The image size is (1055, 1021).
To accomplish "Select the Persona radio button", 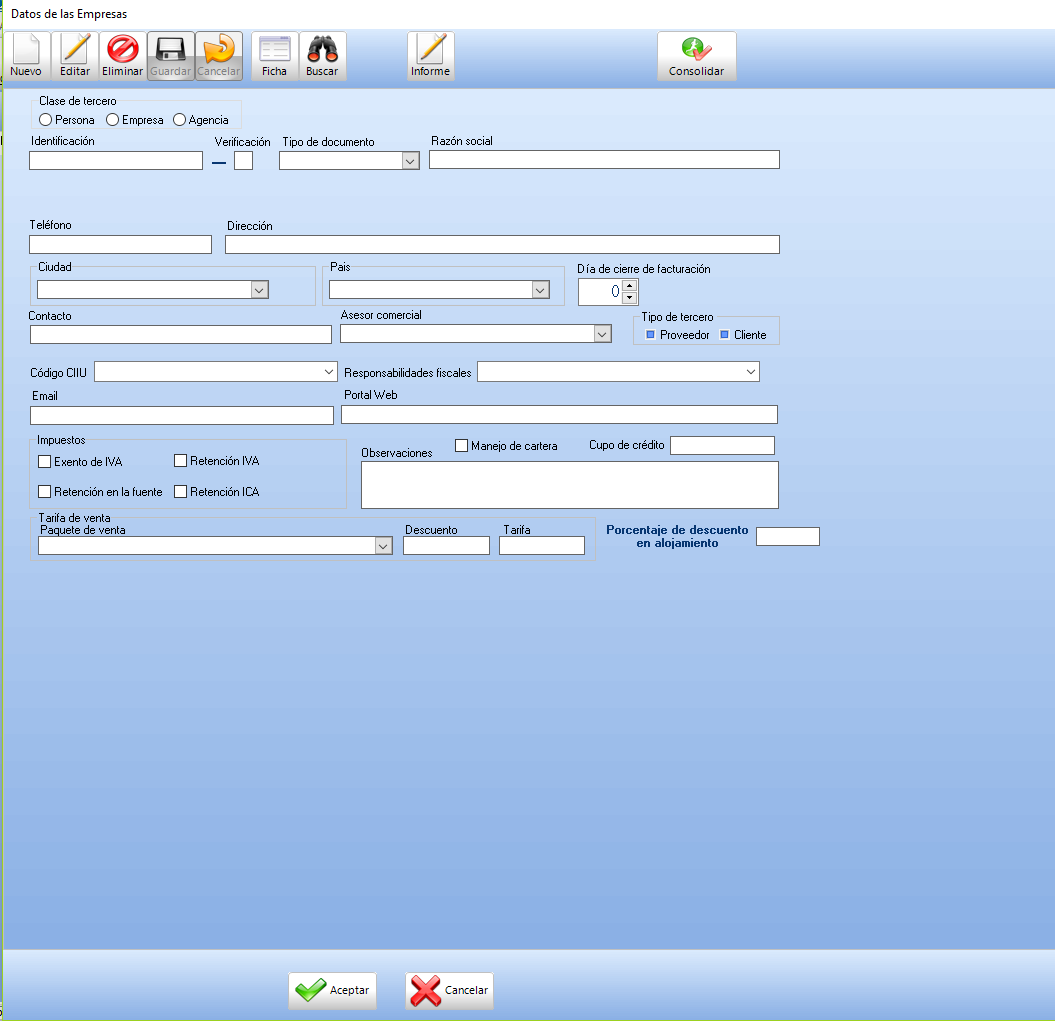I will pos(46,120).
